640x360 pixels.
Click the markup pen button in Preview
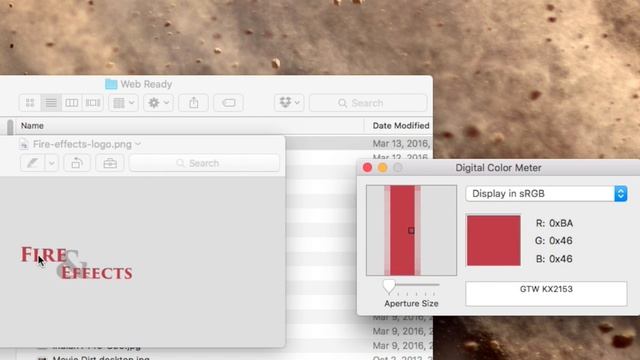(x=32, y=163)
